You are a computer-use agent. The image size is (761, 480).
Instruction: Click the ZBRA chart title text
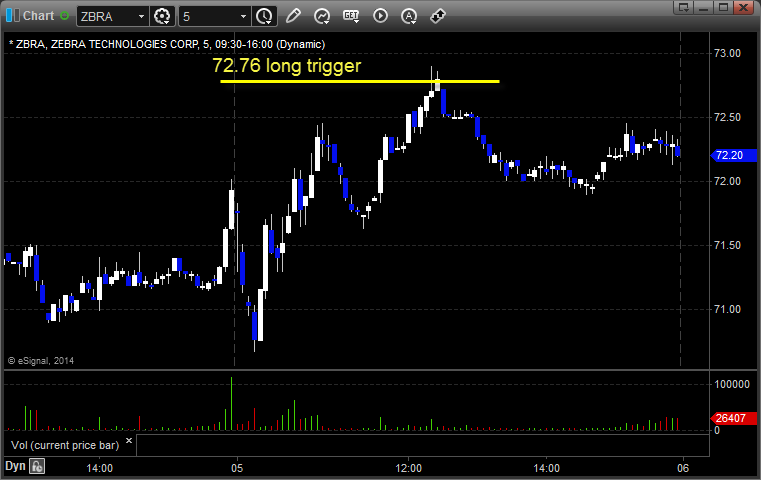pos(167,44)
